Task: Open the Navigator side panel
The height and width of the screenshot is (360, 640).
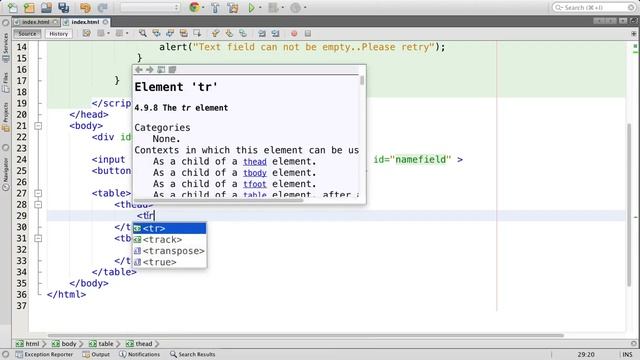Action: point(5,174)
